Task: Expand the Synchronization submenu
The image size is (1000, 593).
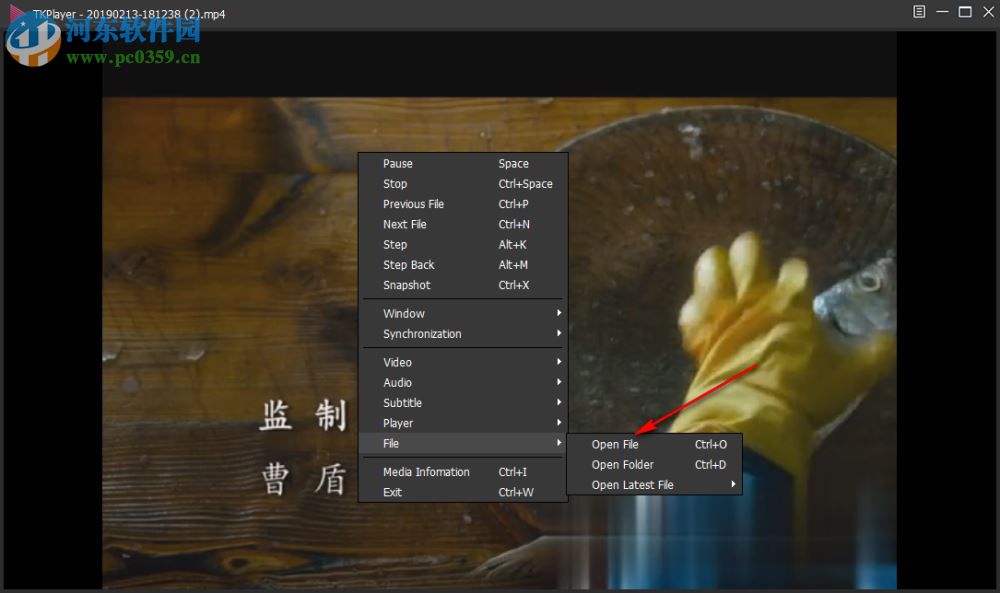Action: tap(422, 334)
